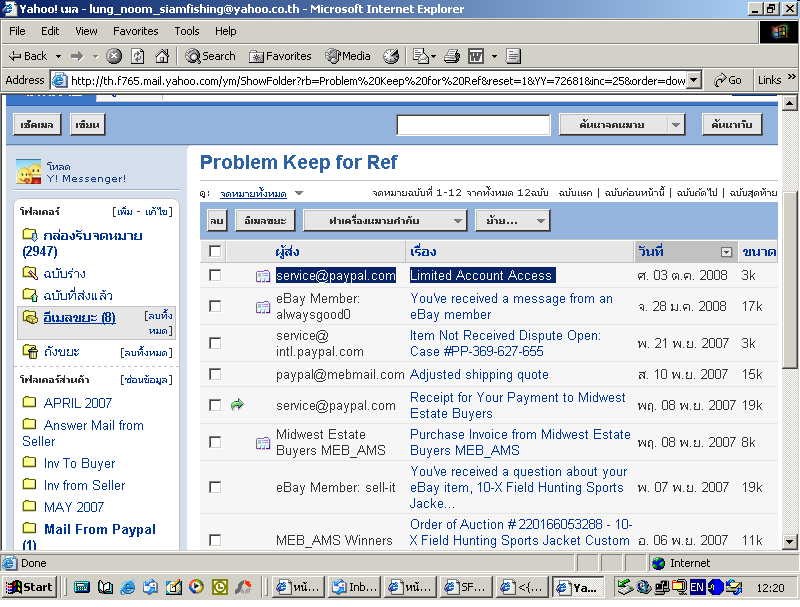
Task: Tick checkbox for alwaysgood0 eBay member message
Action: click(215, 306)
